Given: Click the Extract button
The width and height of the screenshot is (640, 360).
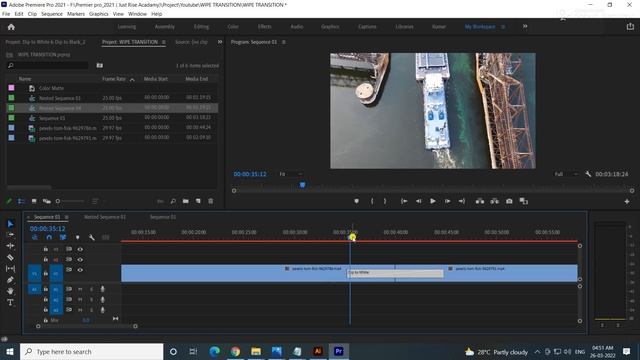Looking at the screenshot, I should point(494,201).
